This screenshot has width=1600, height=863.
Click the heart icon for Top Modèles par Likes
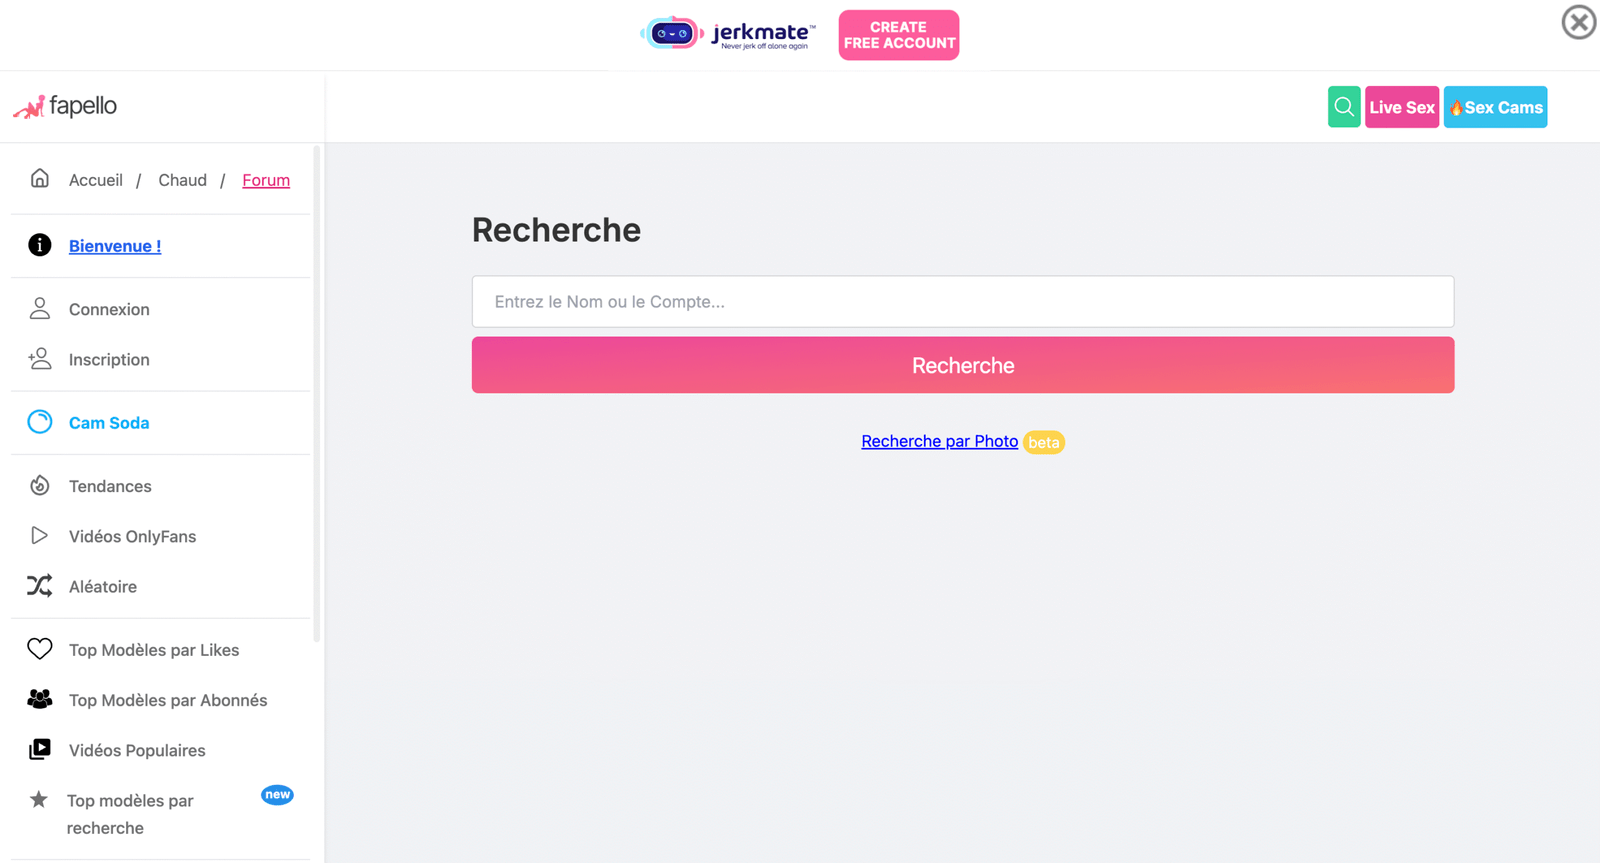click(x=40, y=649)
